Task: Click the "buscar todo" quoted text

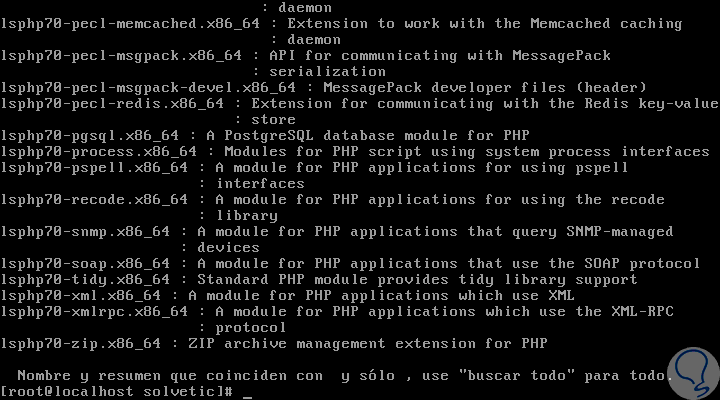Action: 516,375
